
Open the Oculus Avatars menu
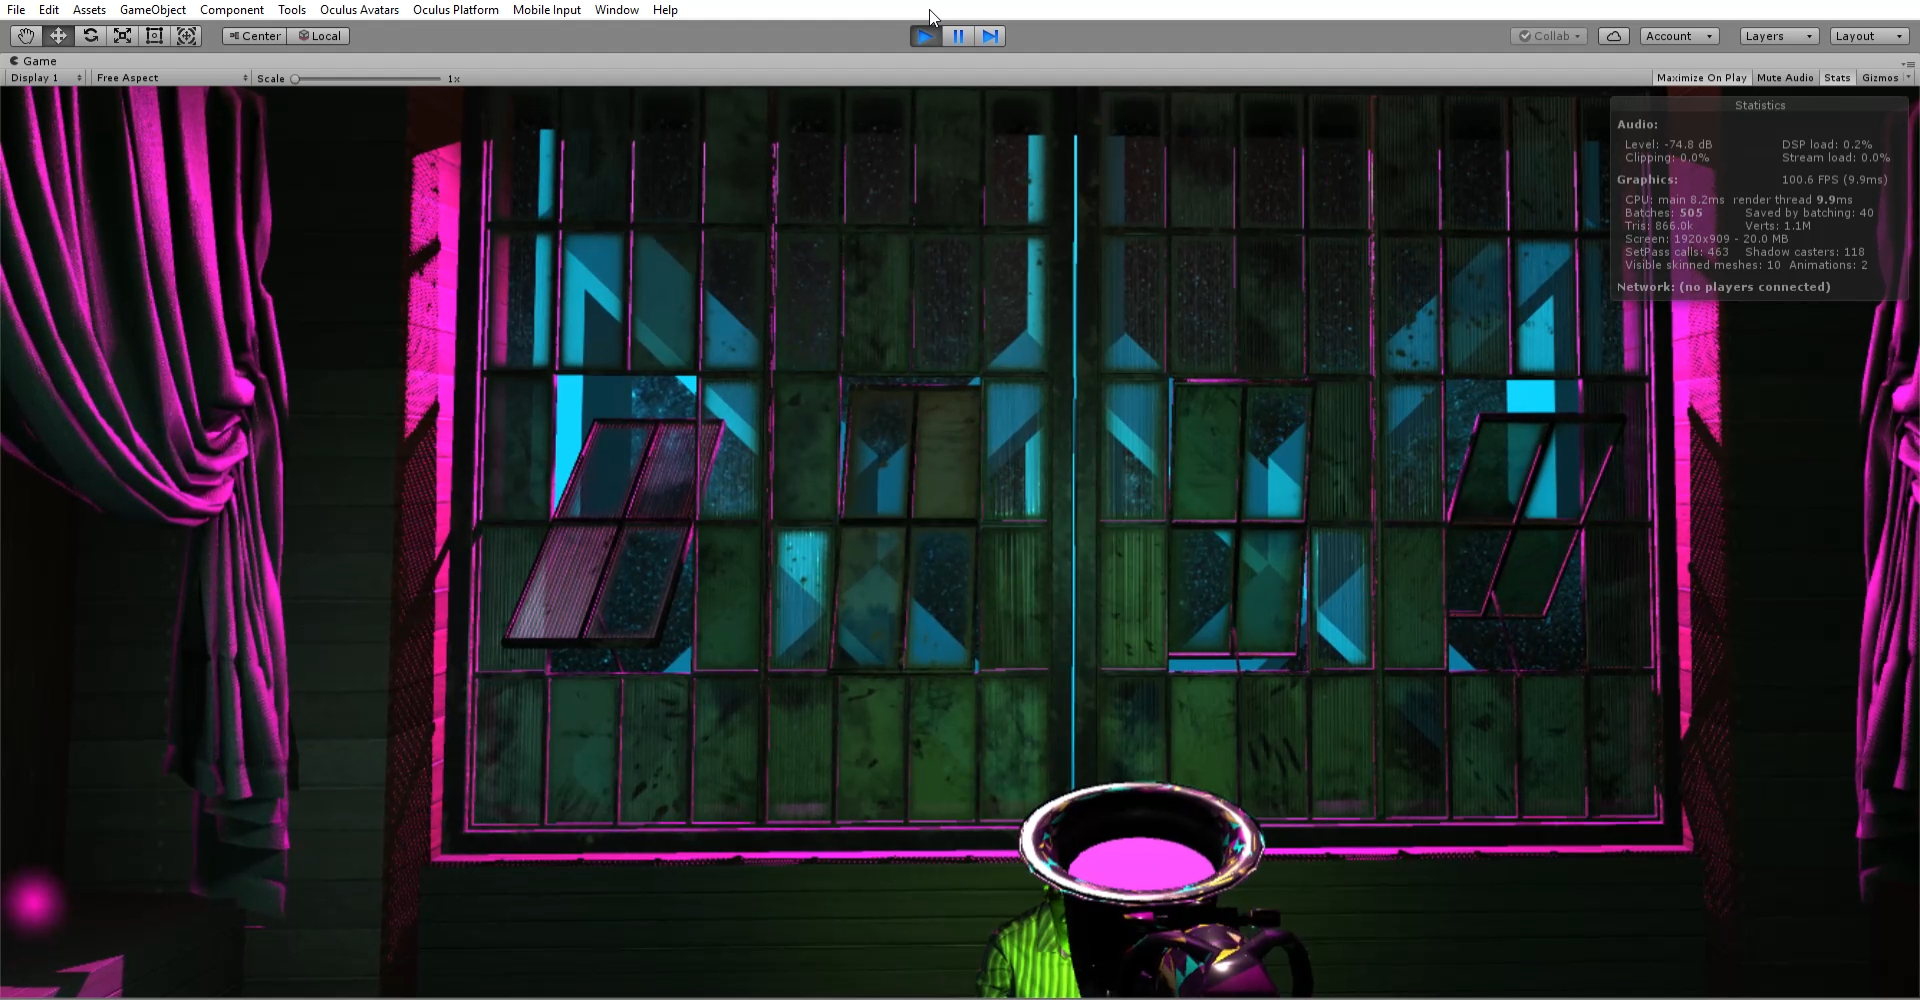[359, 10]
